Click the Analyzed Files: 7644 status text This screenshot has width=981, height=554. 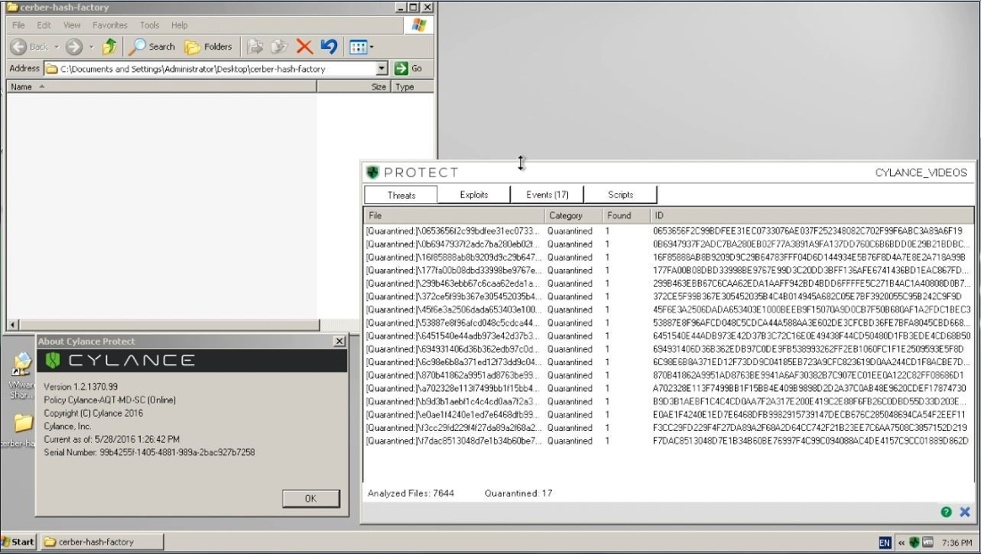tap(411, 493)
